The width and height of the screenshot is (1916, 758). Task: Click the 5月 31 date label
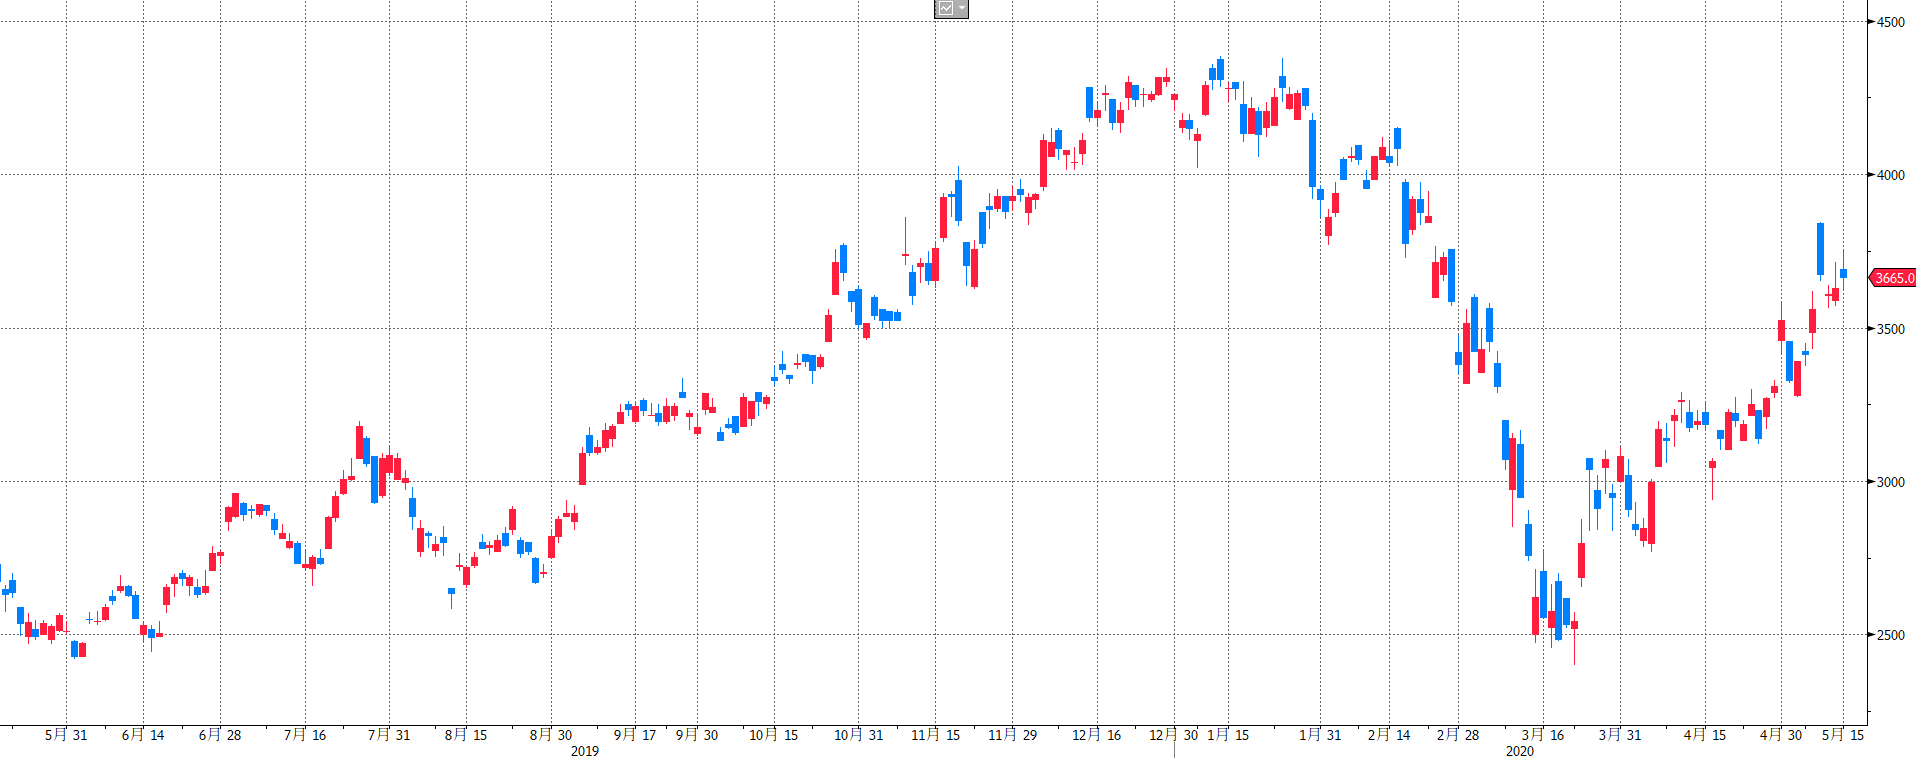pyautogui.click(x=66, y=735)
